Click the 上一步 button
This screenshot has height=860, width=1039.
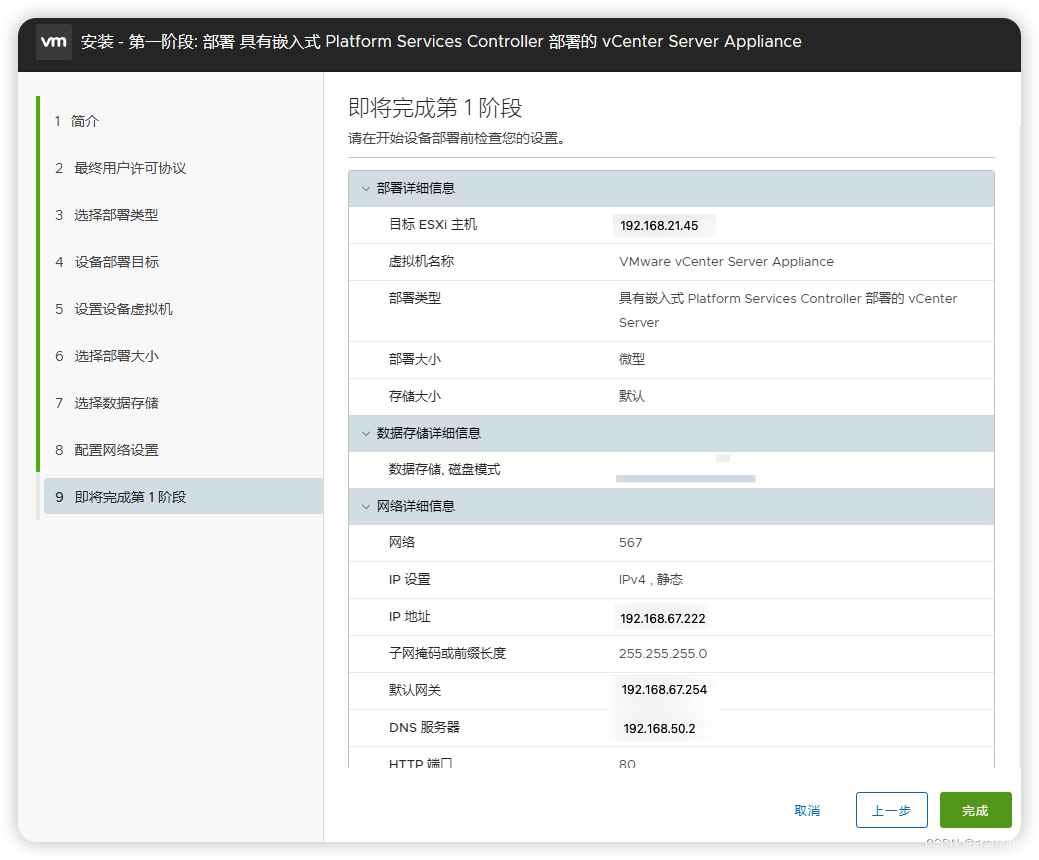(x=891, y=810)
